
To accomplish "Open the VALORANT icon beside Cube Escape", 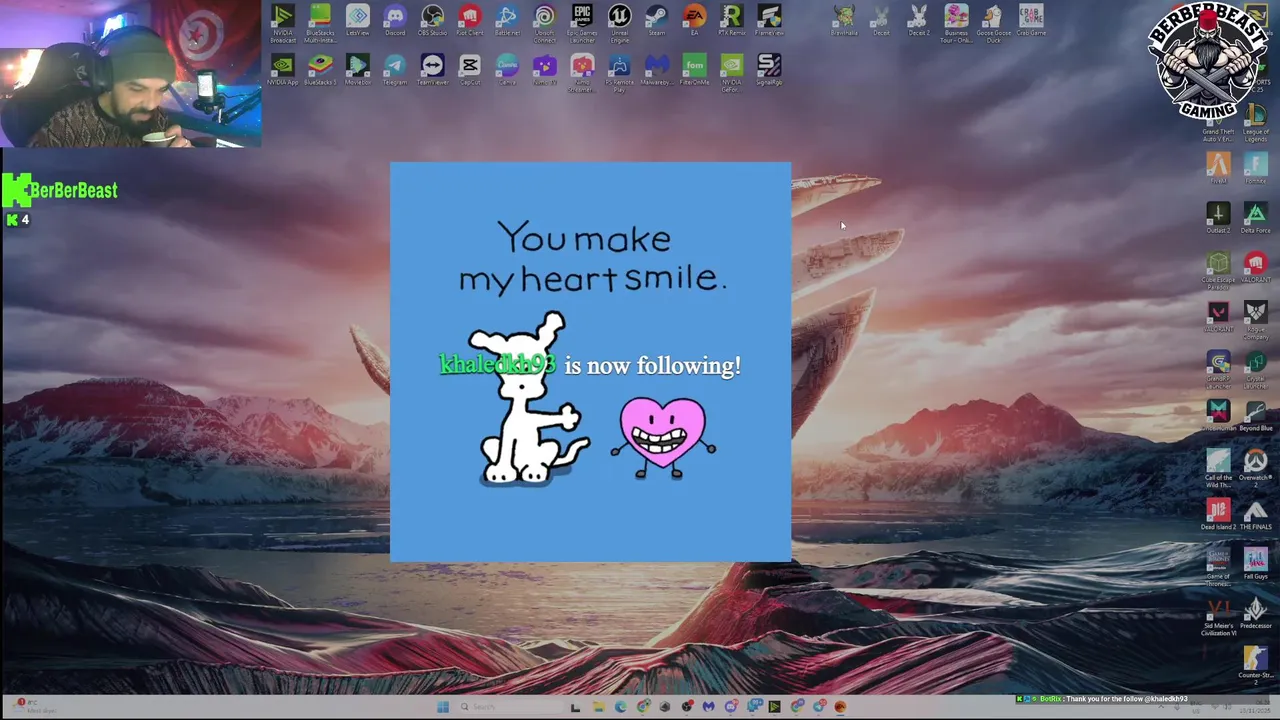I will (1256, 267).
